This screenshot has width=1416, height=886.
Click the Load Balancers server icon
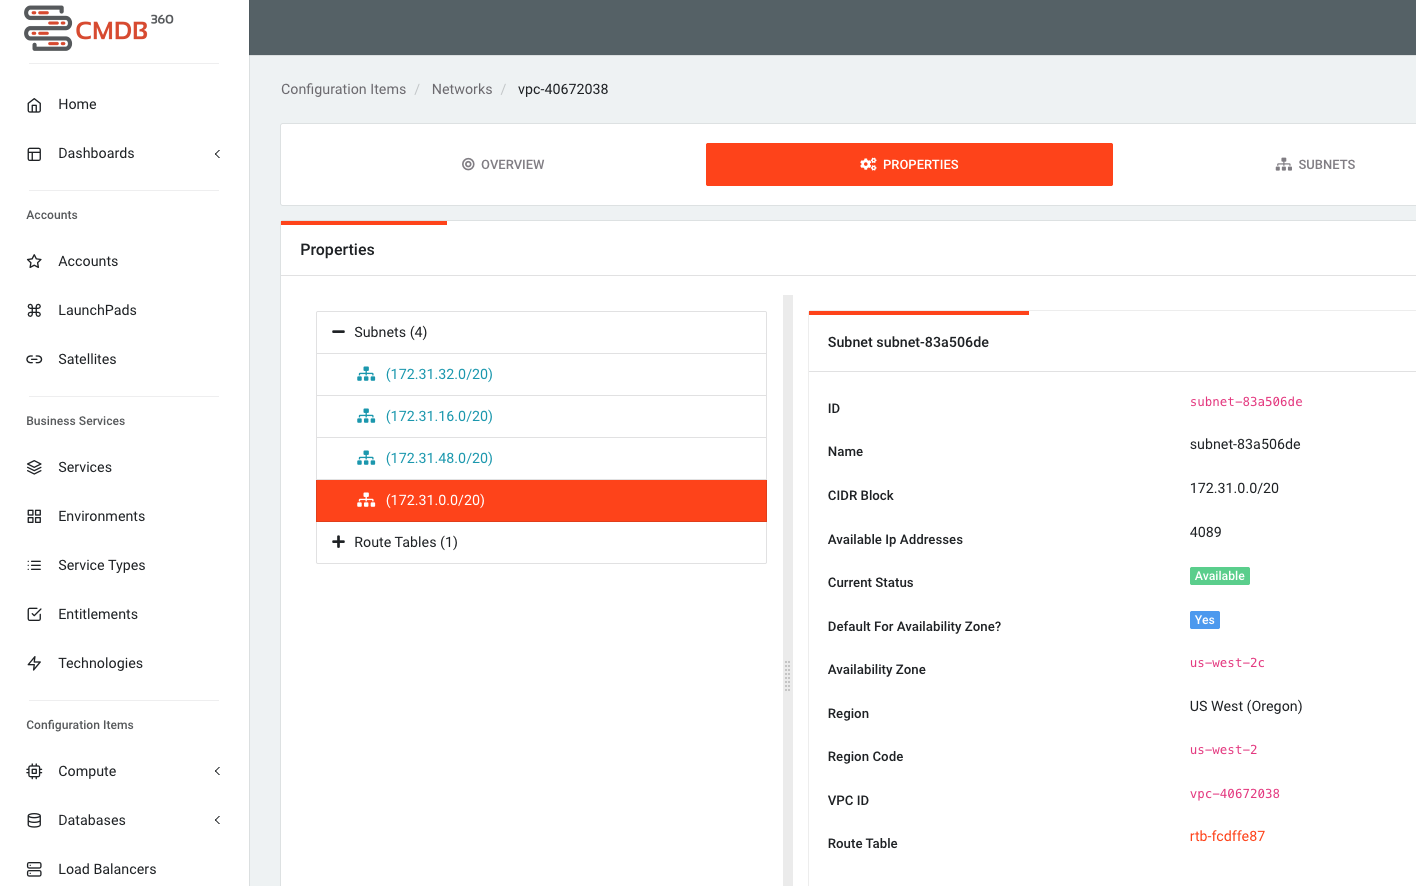click(34, 870)
